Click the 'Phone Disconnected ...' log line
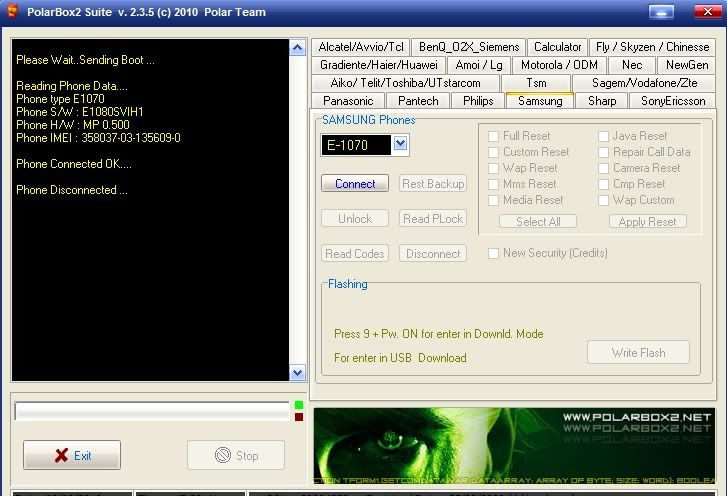This screenshot has width=727, height=496. pos(72,190)
